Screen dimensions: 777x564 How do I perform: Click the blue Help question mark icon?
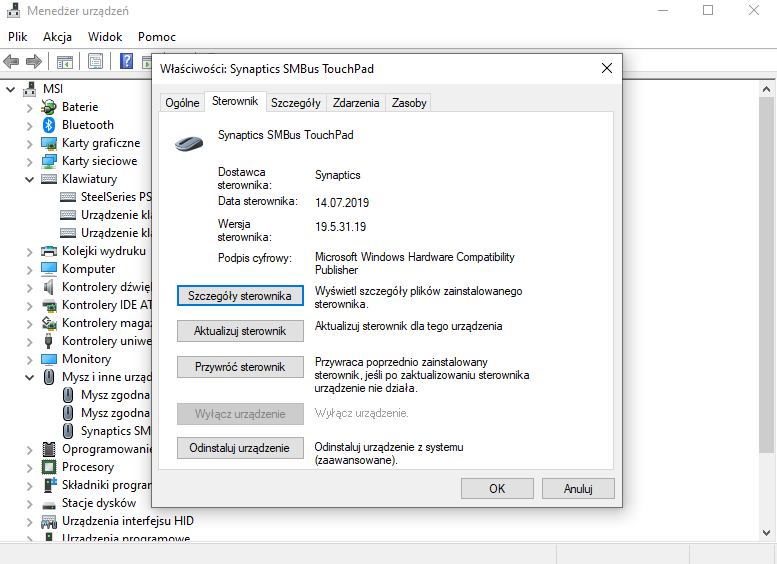pyautogui.click(x=126, y=61)
